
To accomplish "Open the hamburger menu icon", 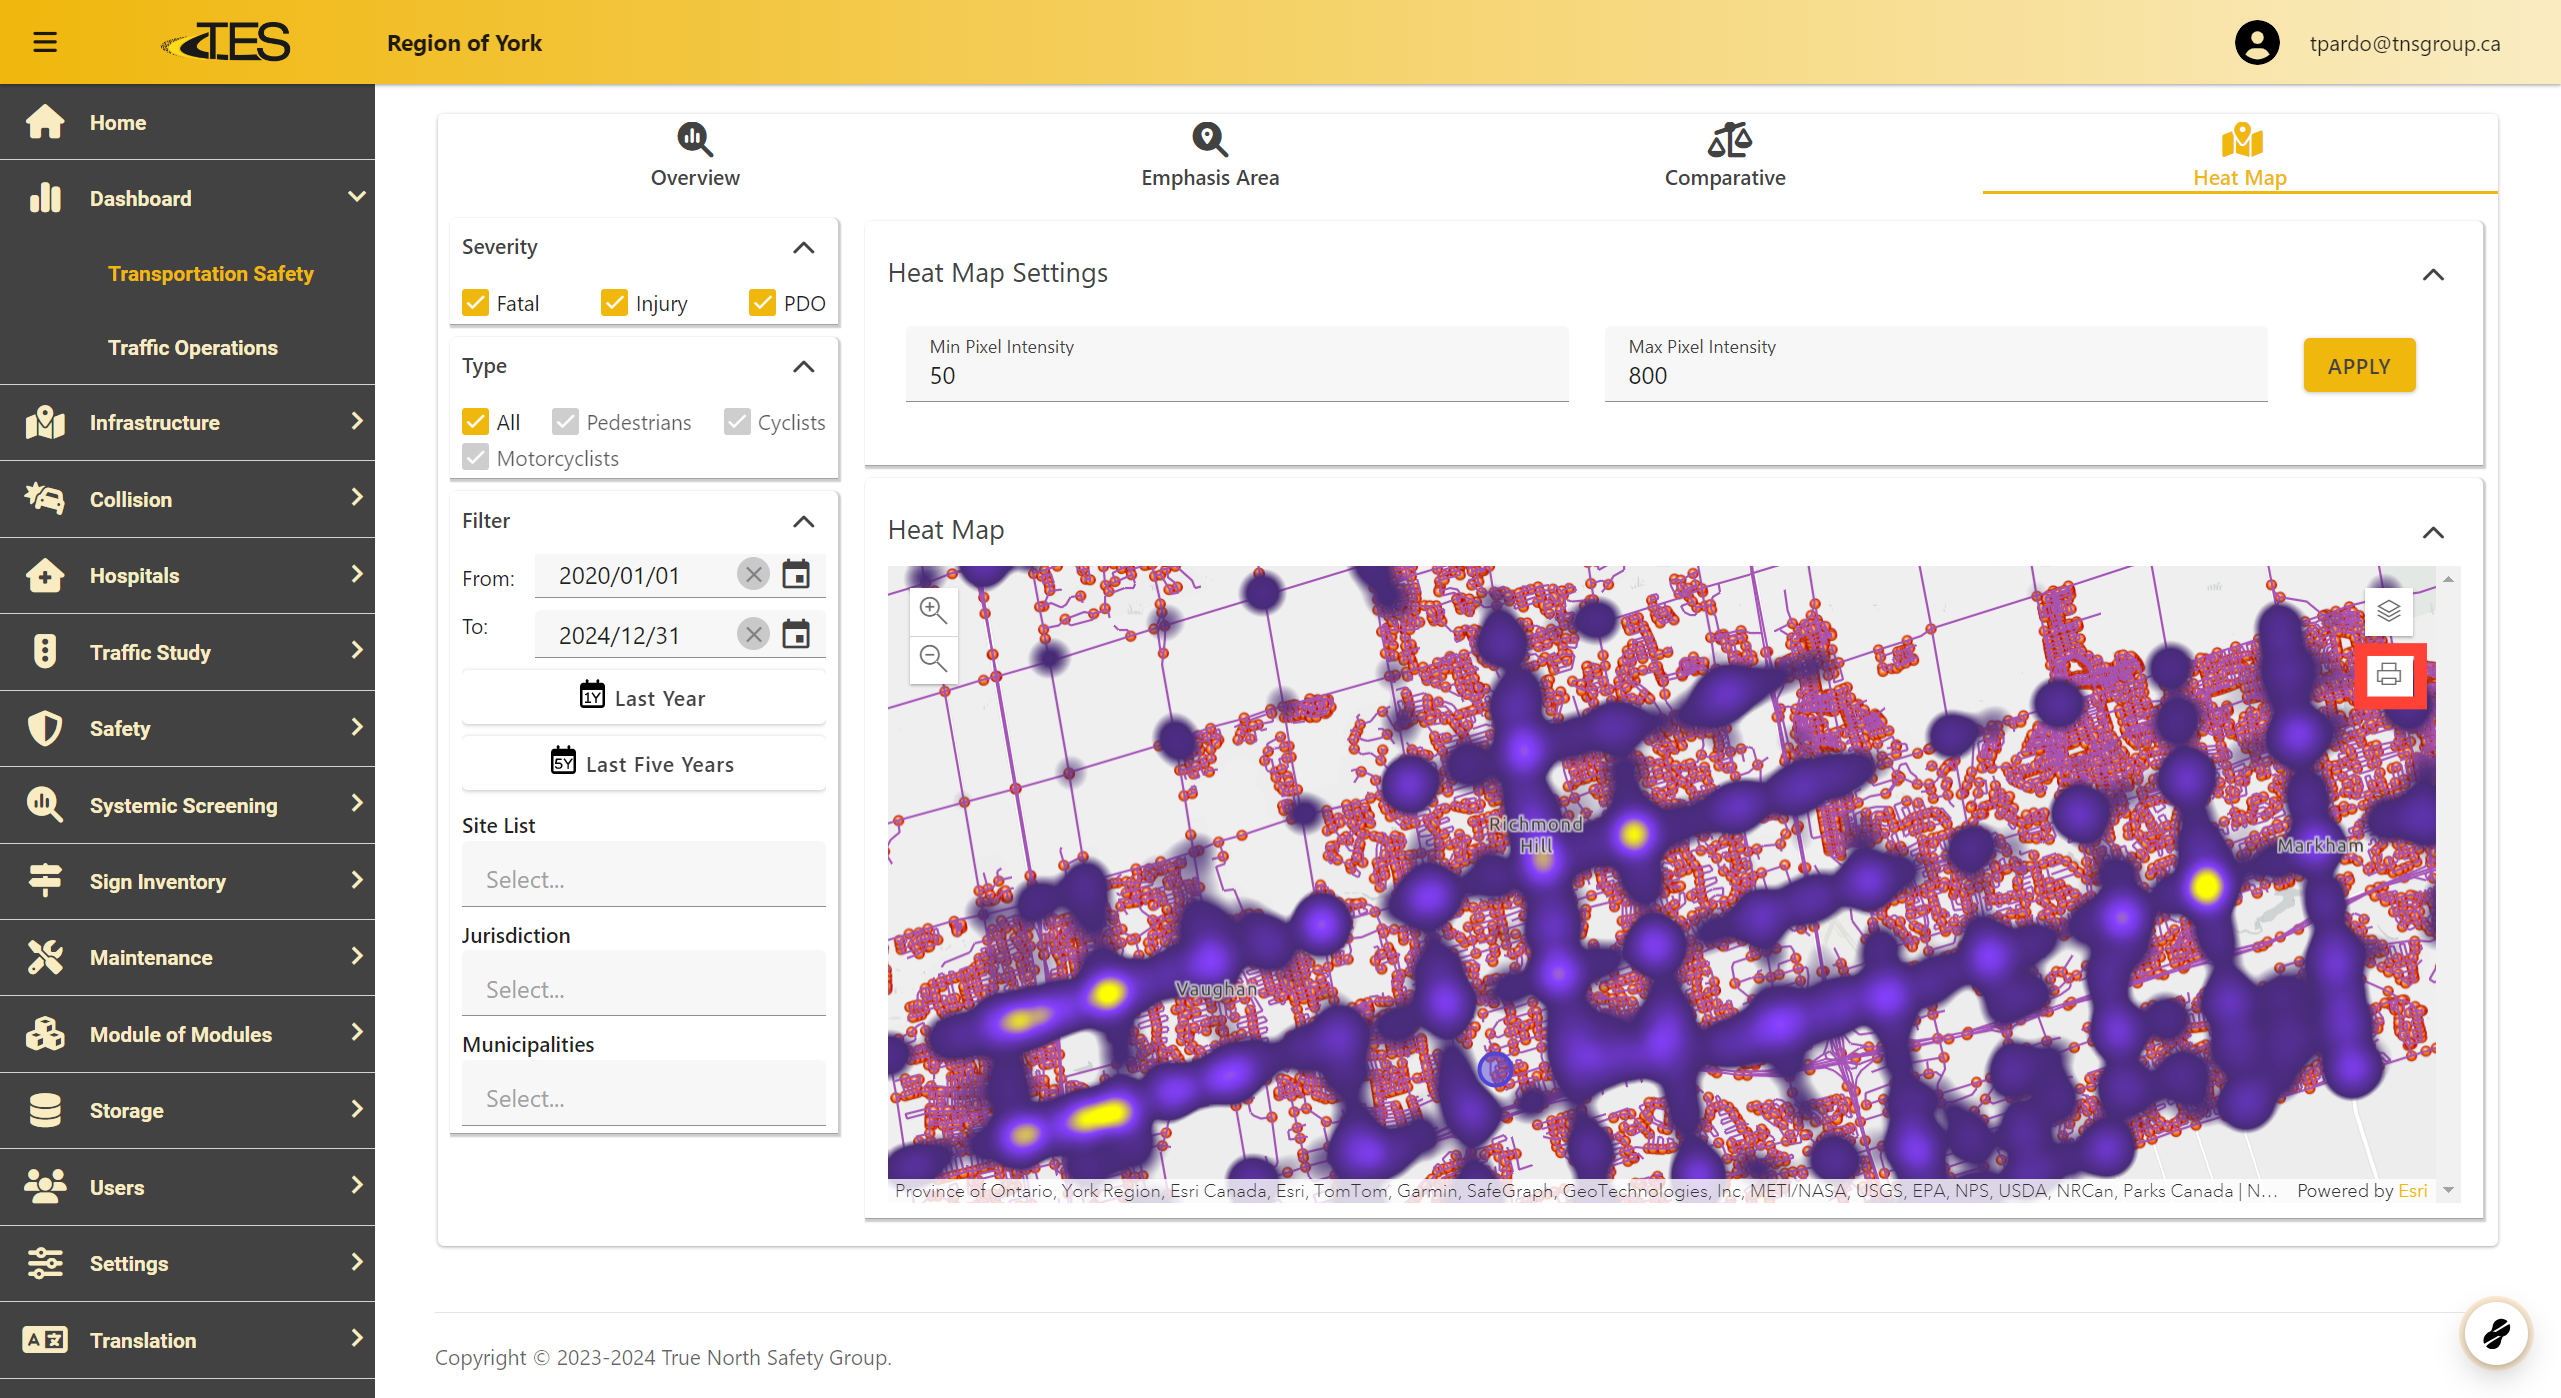I will [x=45, y=42].
